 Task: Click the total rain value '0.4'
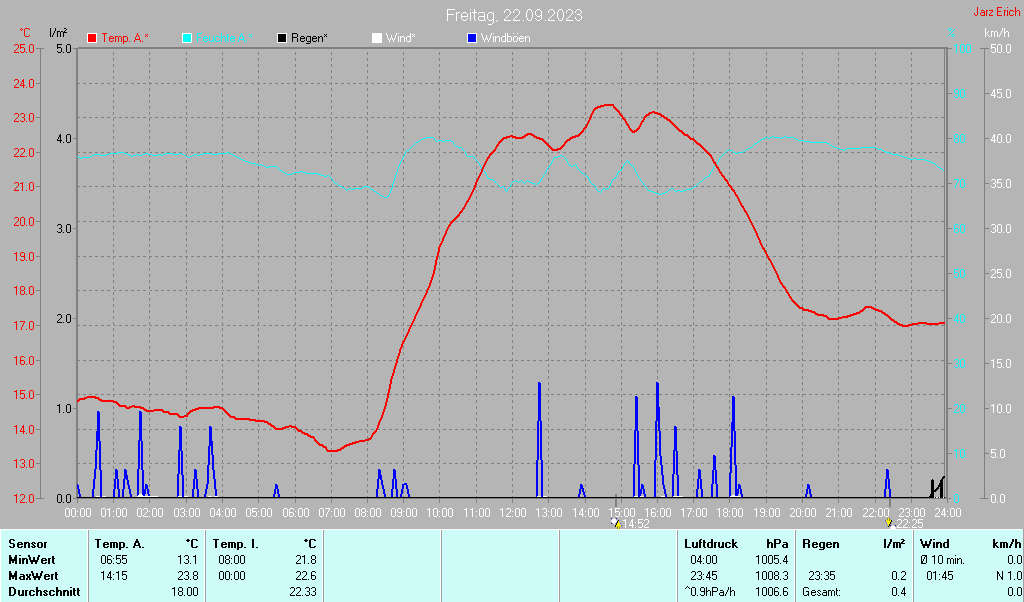[899, 592]
